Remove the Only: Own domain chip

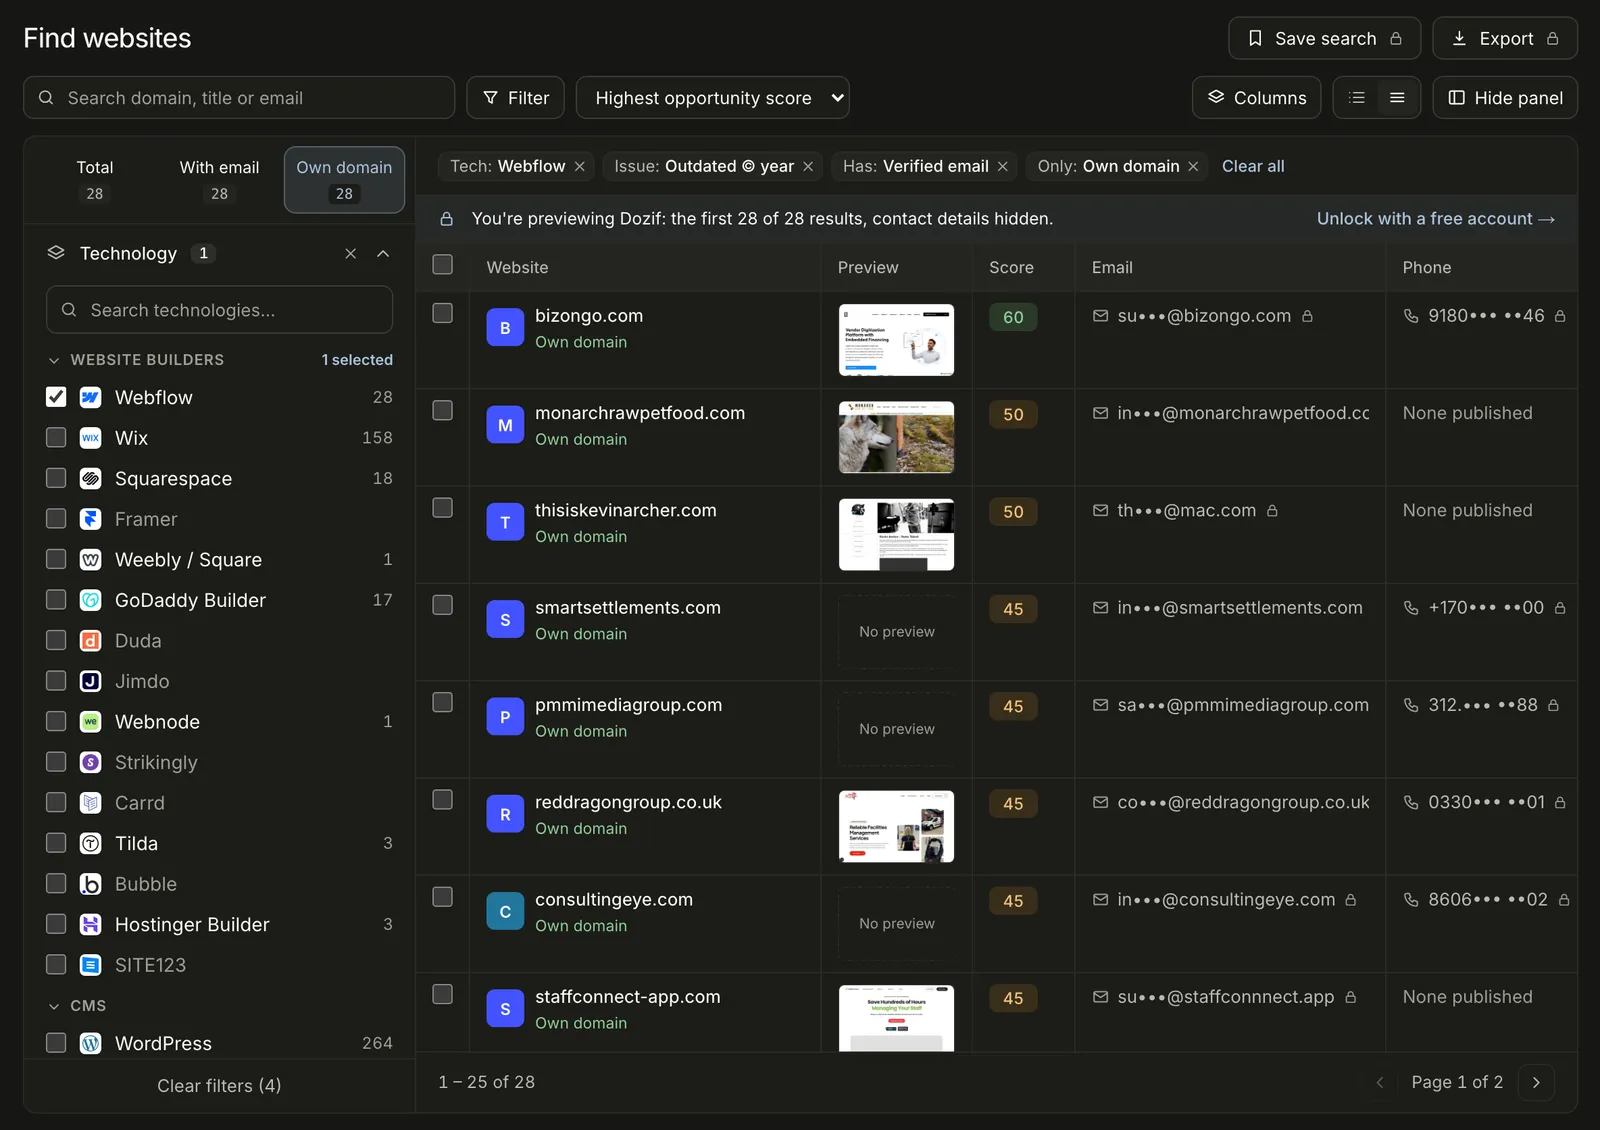(1193, 166)
